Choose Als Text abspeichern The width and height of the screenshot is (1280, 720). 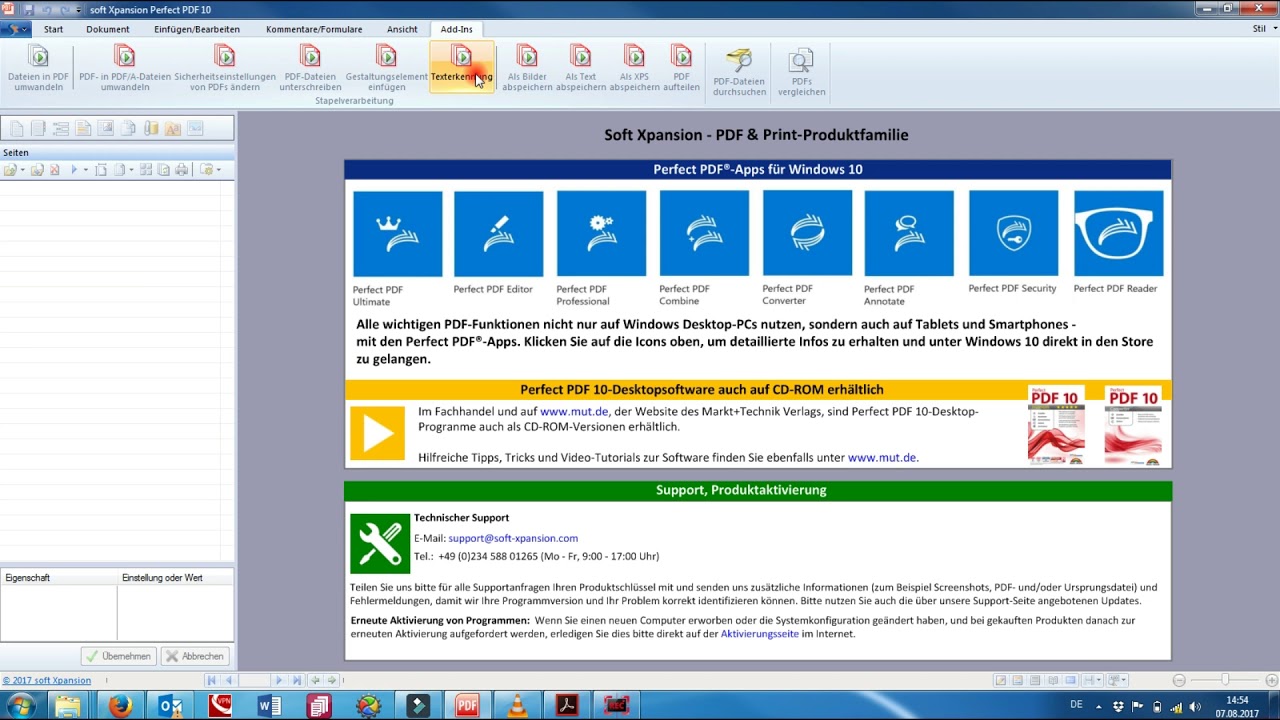(x=581, y=68)
